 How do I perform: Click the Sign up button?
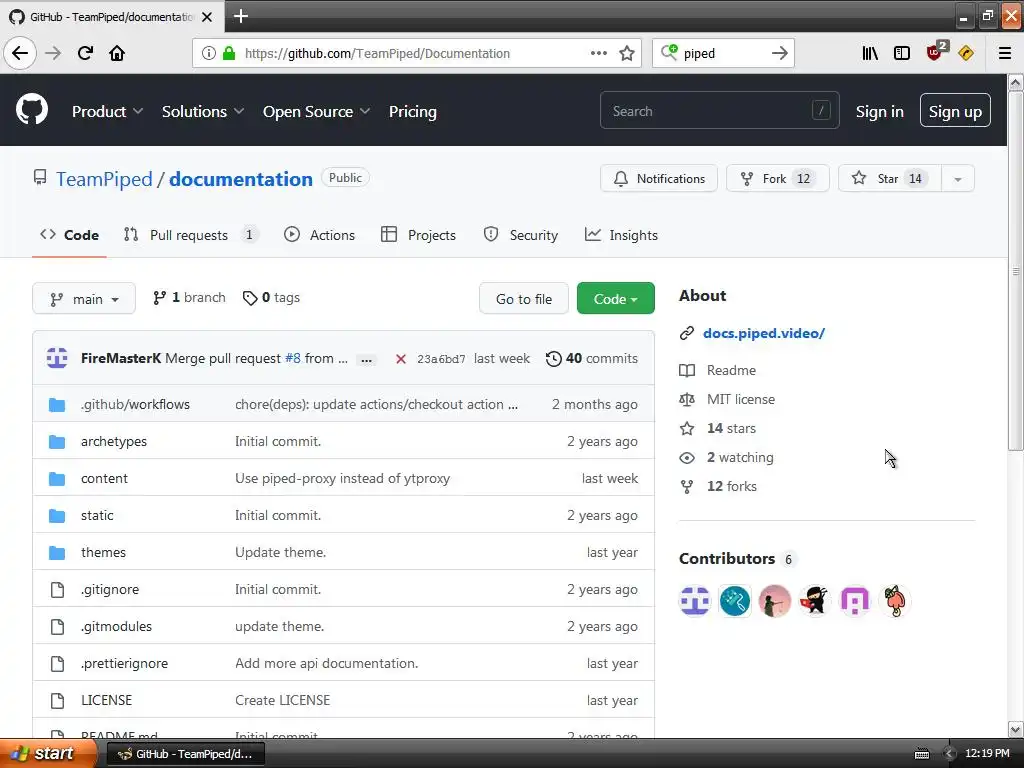(955, 111)
